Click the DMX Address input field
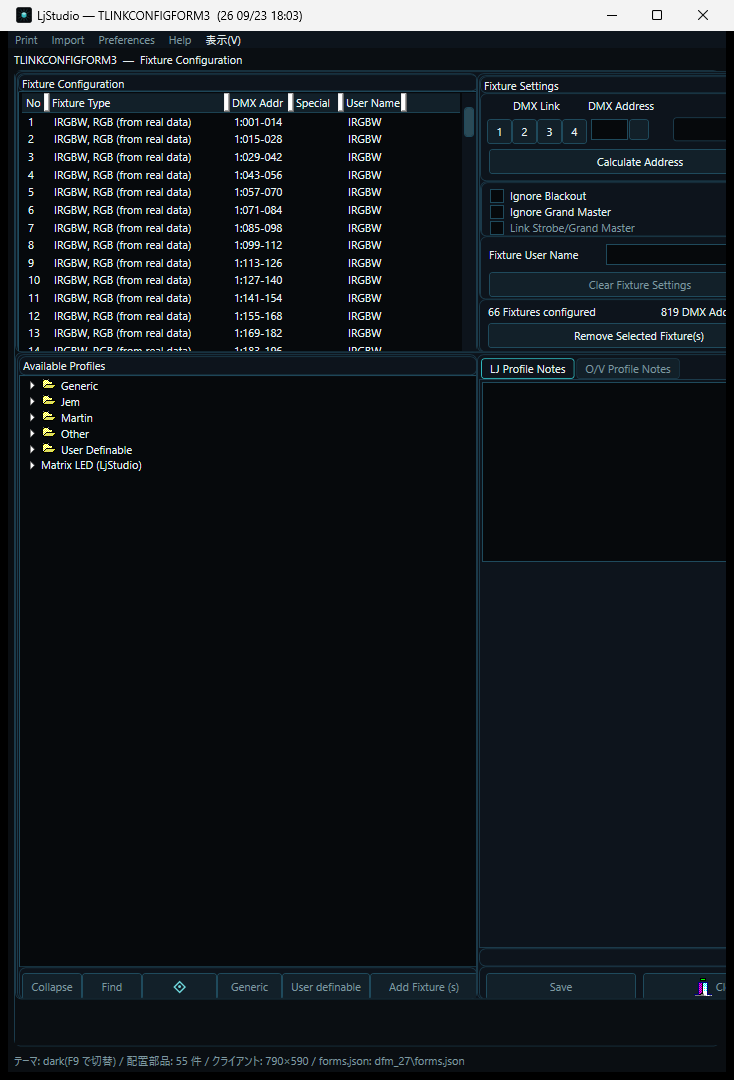This screenshot has width=734, height=1080. click(609, 129)
